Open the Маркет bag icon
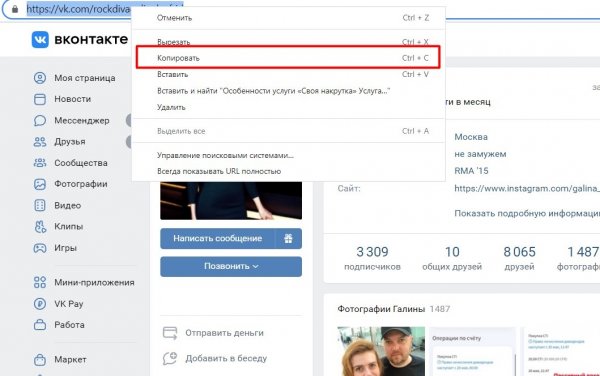The height and width of the screenshot is (376, 600). click(x=40, y=360)
